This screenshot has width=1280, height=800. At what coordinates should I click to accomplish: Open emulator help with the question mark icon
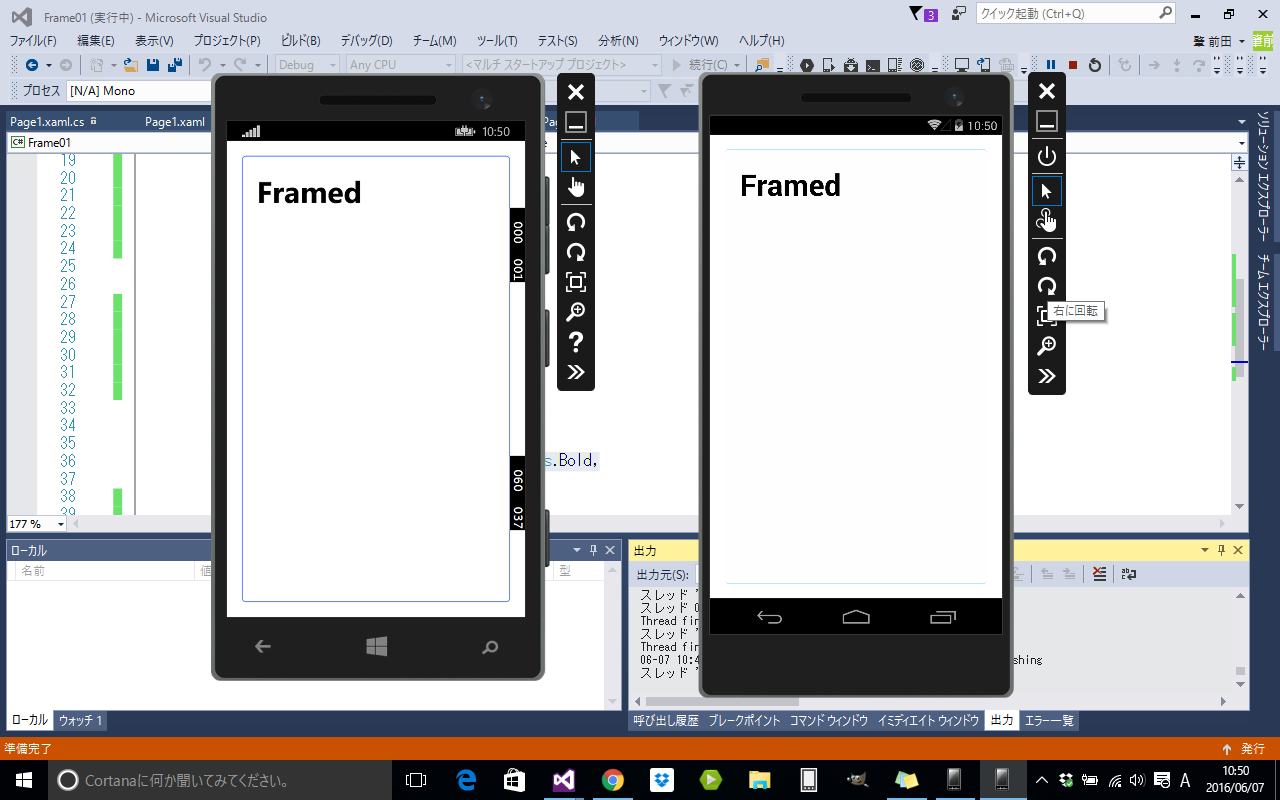pos(576,342)
